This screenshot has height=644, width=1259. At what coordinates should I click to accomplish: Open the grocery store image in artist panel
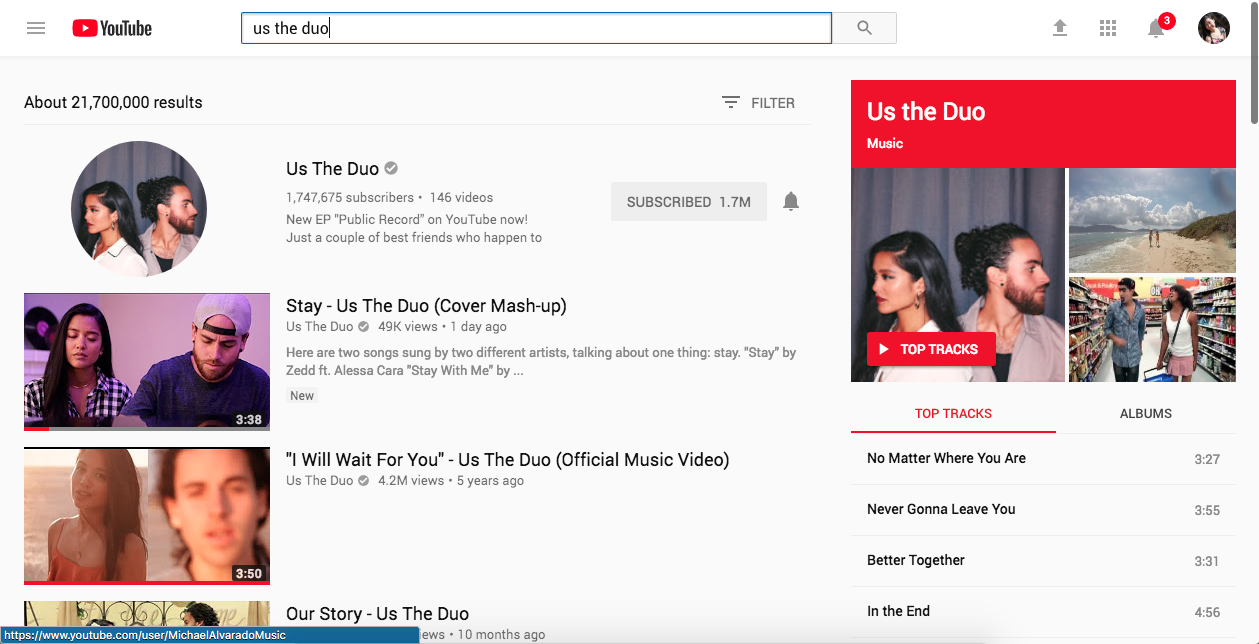click(x=1152, y=329)
